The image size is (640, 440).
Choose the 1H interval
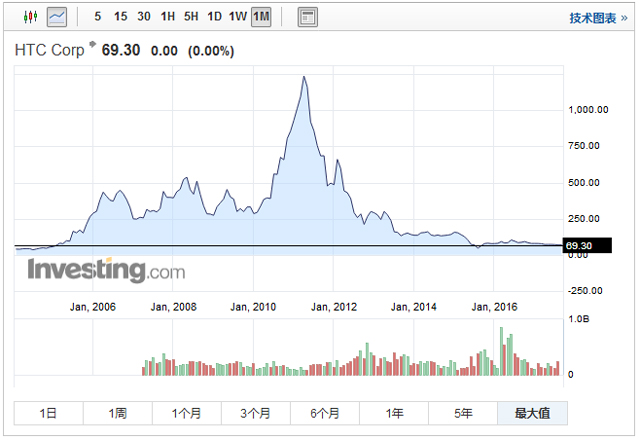(x=168, y=17)
